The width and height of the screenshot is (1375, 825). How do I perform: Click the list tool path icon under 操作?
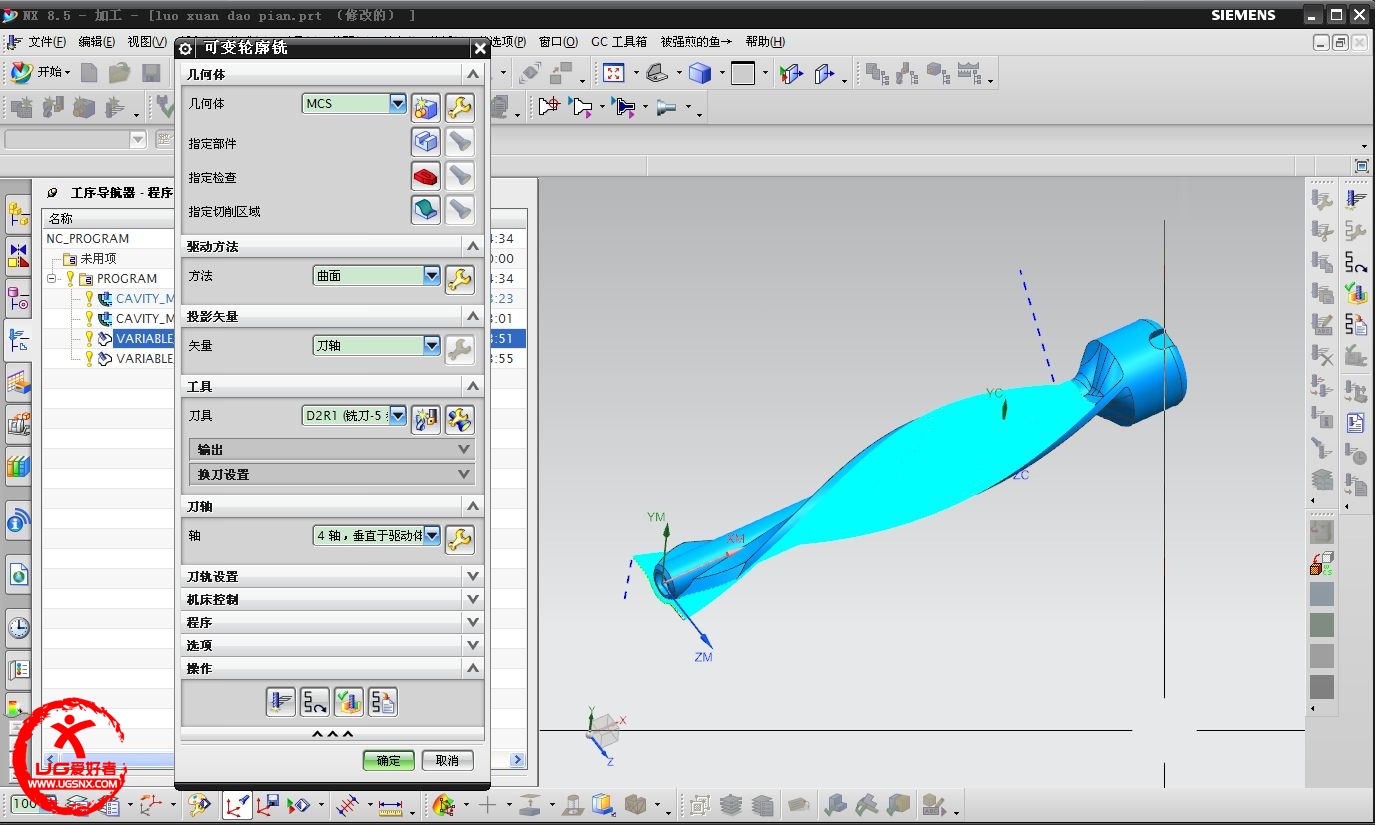(383, 702)
